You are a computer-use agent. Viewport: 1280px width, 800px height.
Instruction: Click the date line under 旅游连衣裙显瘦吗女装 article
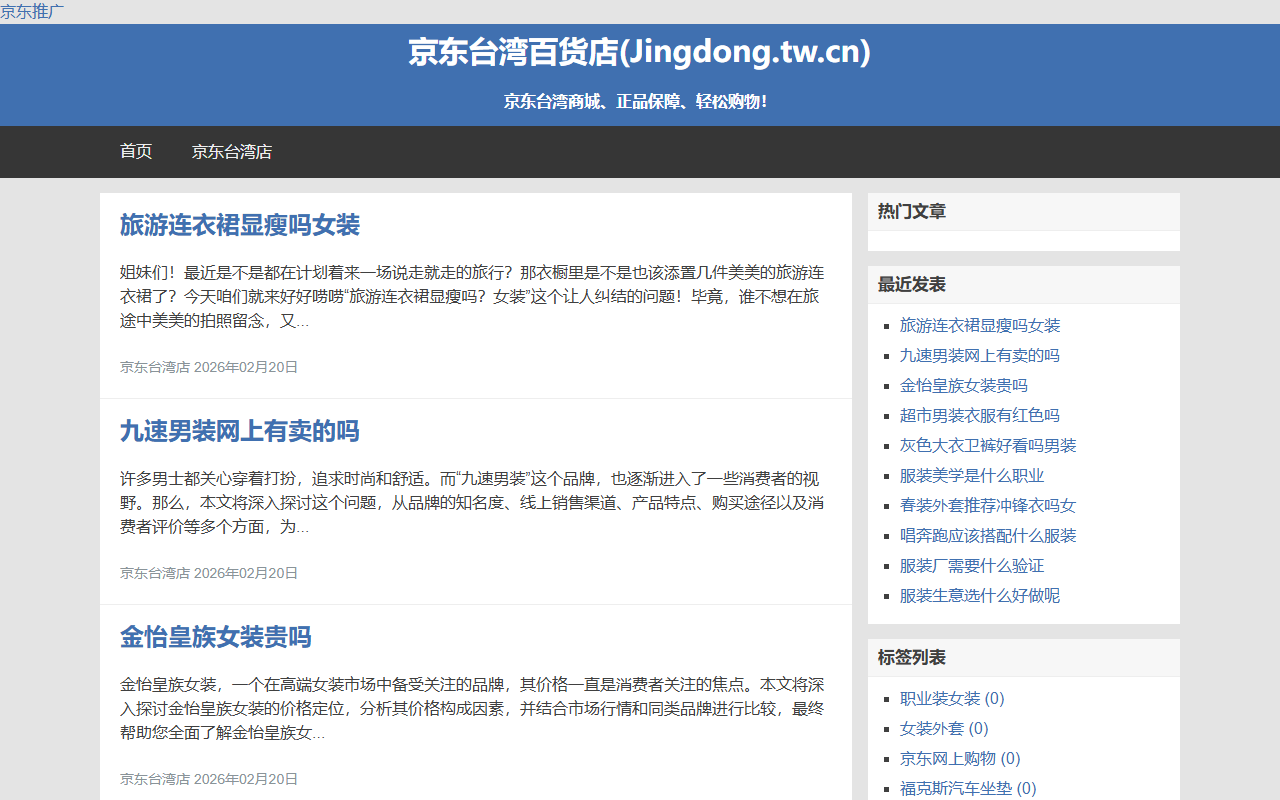209,367
